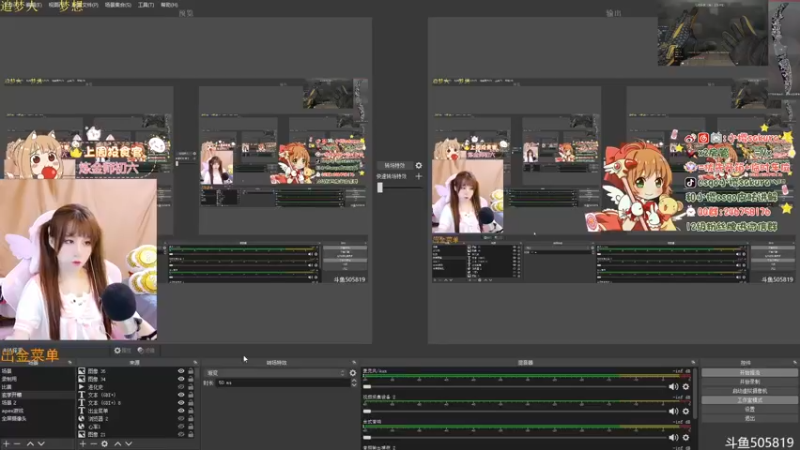Click the studio-mode transition T-bar slider
This screenshot has width=800, height=450.
coord(399,188)
